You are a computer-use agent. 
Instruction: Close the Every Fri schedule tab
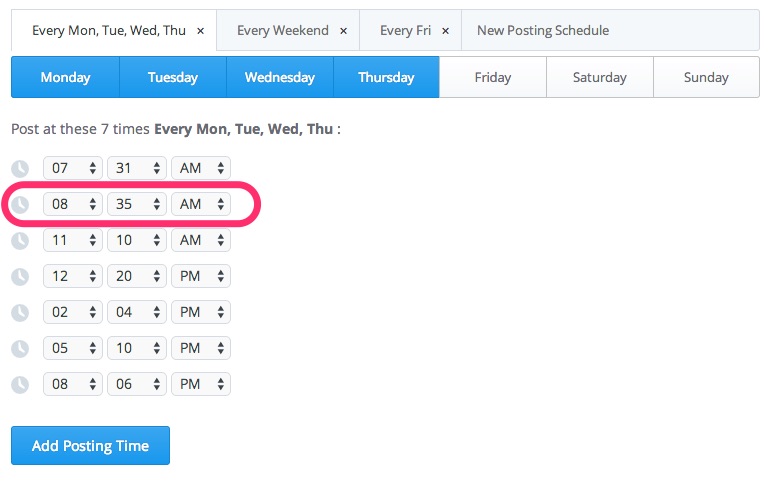445,31
